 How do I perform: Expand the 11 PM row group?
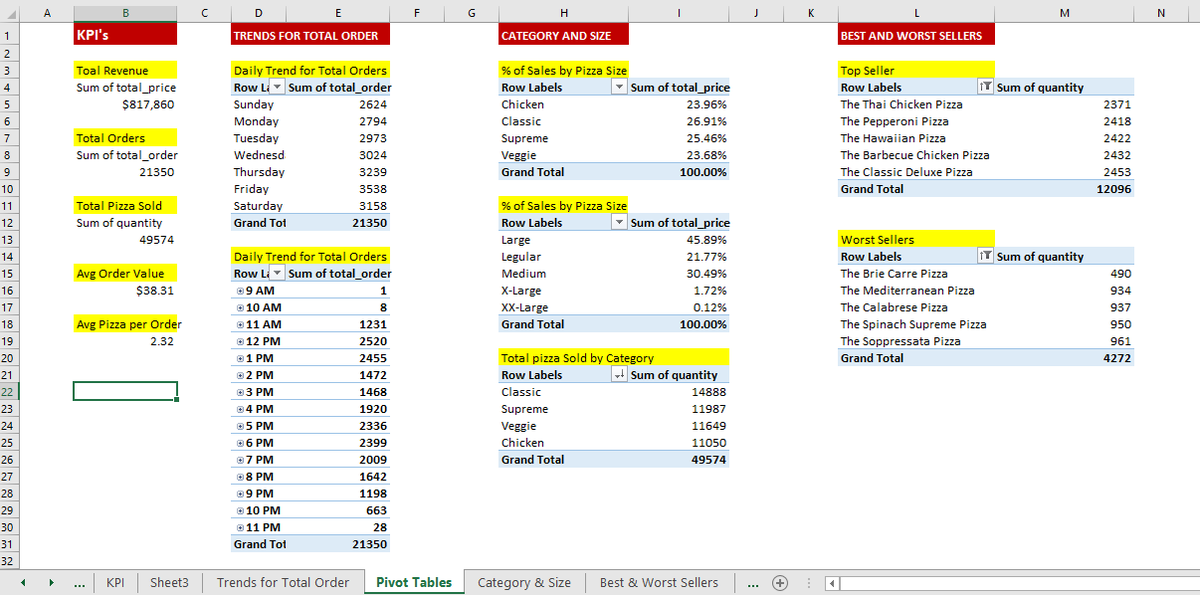coord(239,527)
